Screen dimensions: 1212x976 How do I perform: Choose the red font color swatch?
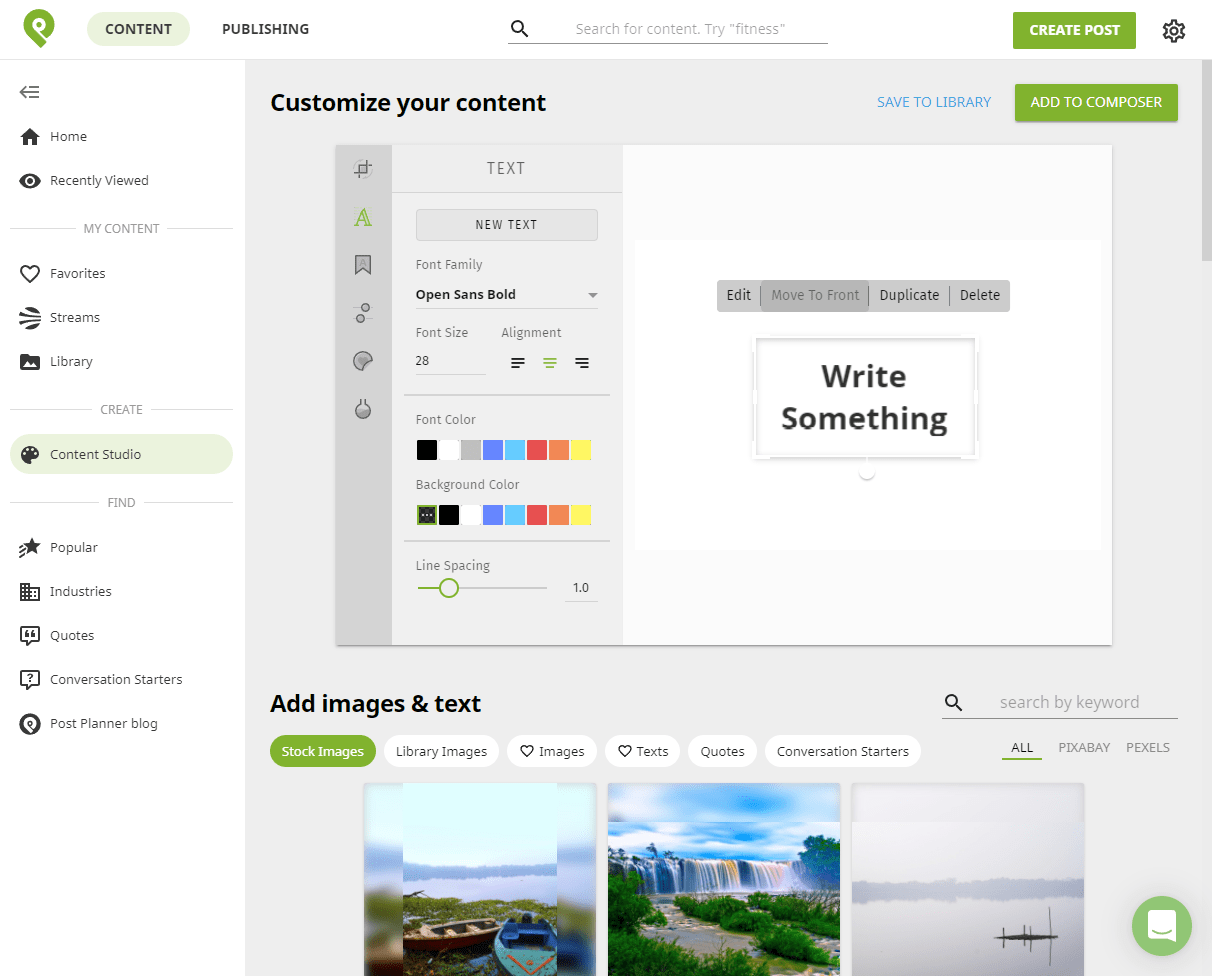(537, 450)
